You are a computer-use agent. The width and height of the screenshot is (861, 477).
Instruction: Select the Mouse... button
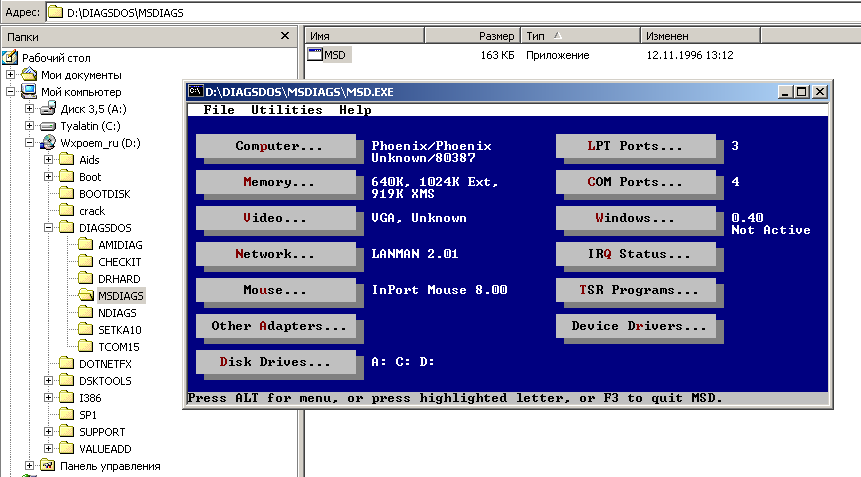pyautogui.click(x=276, y=290)
